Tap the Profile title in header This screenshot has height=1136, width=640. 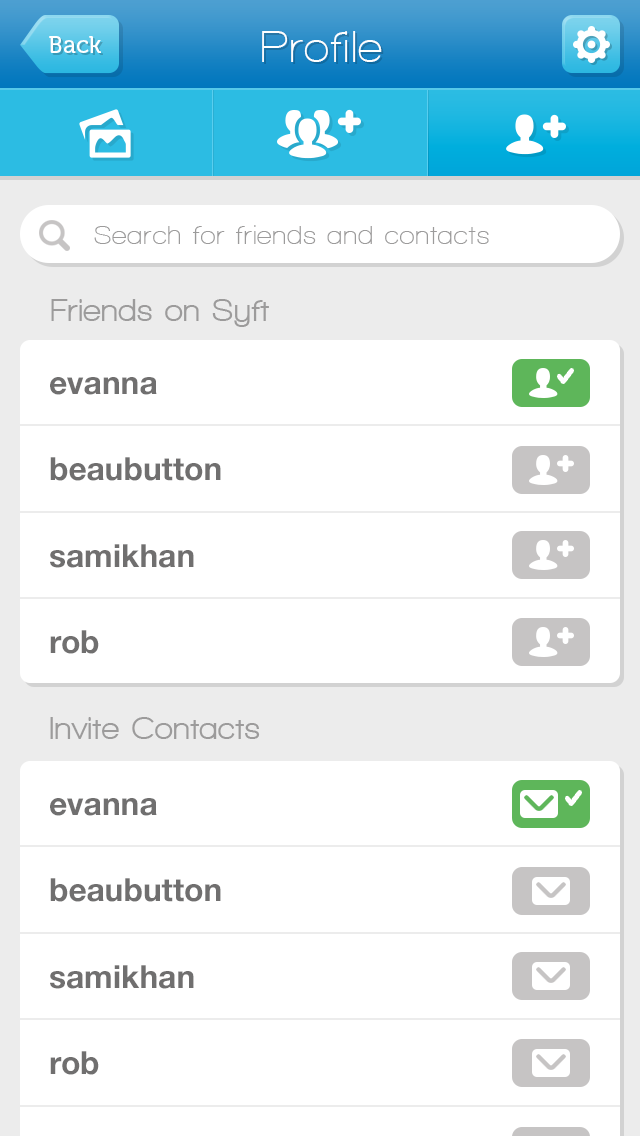[321, 47]
